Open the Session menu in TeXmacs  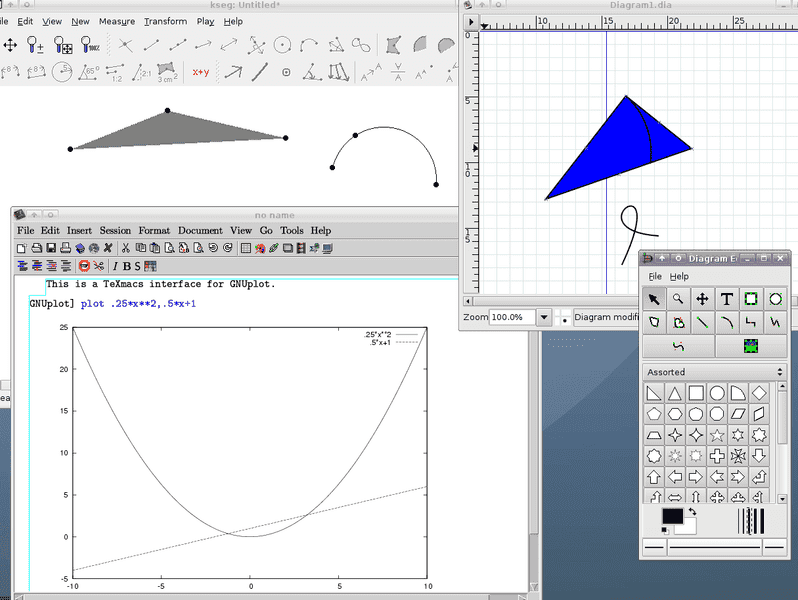click(115, 230)
